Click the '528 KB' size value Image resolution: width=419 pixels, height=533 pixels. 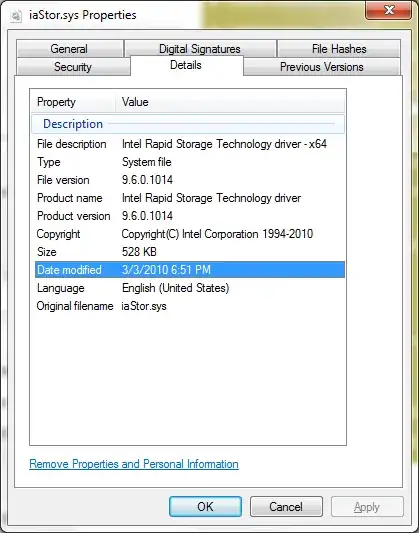(139, 252)
